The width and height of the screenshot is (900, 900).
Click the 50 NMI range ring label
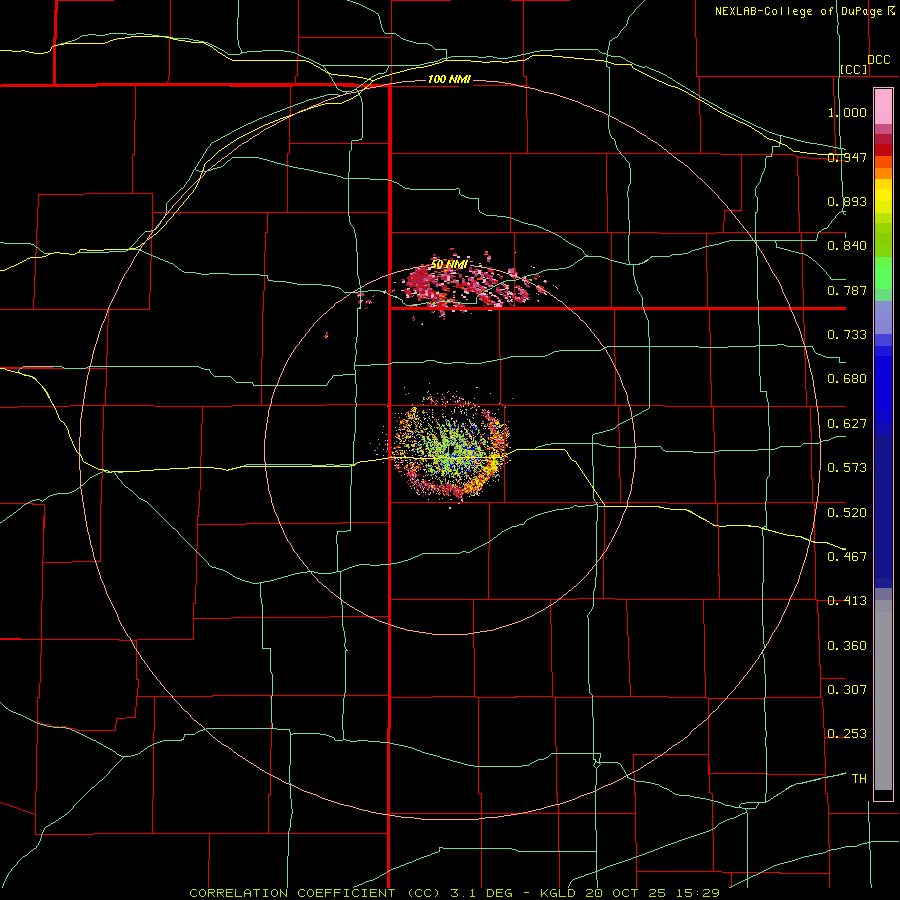449,264
